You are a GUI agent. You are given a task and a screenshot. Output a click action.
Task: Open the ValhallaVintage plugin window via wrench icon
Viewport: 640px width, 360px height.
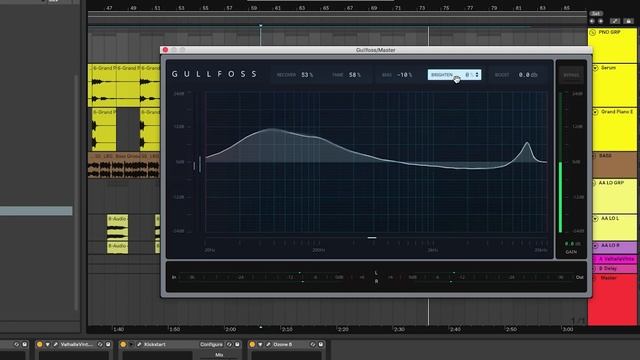coord(56,344)
